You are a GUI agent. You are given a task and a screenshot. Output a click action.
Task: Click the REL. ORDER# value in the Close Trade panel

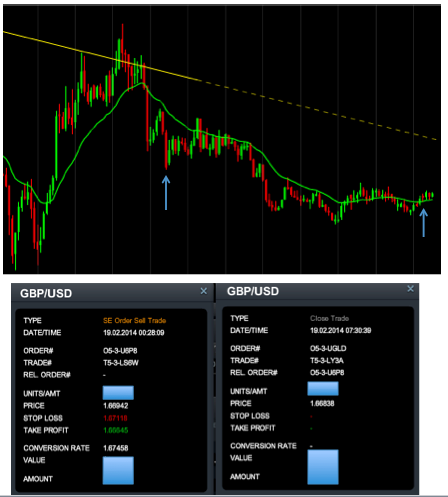327,372
